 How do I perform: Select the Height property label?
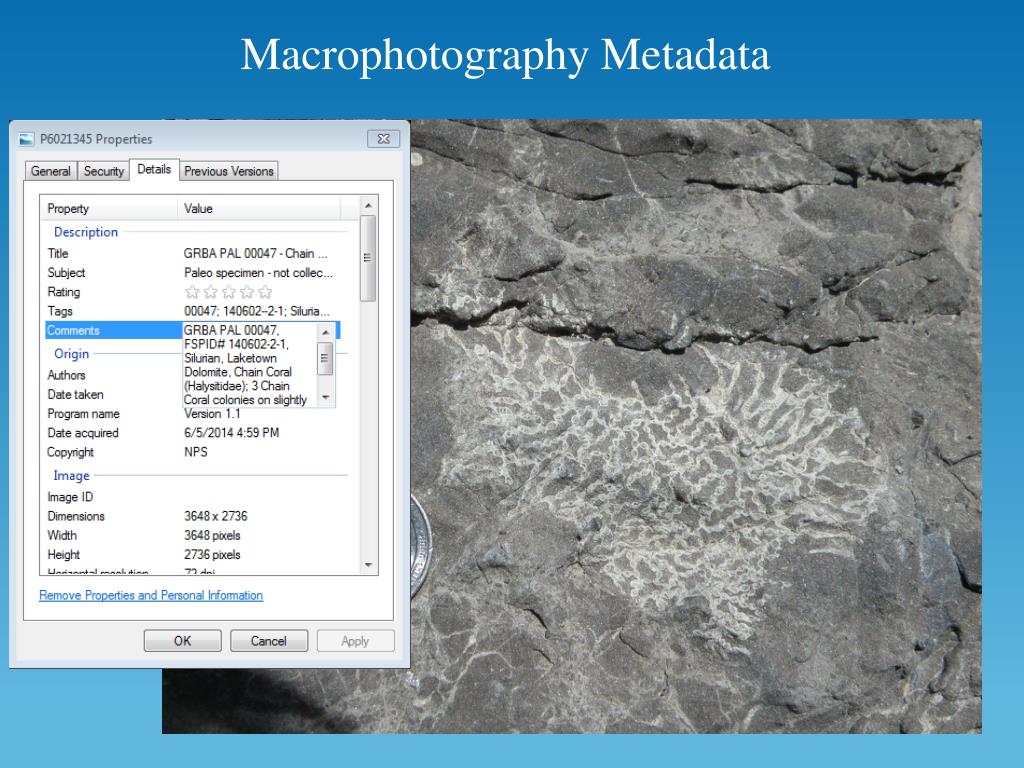[63, 554]
